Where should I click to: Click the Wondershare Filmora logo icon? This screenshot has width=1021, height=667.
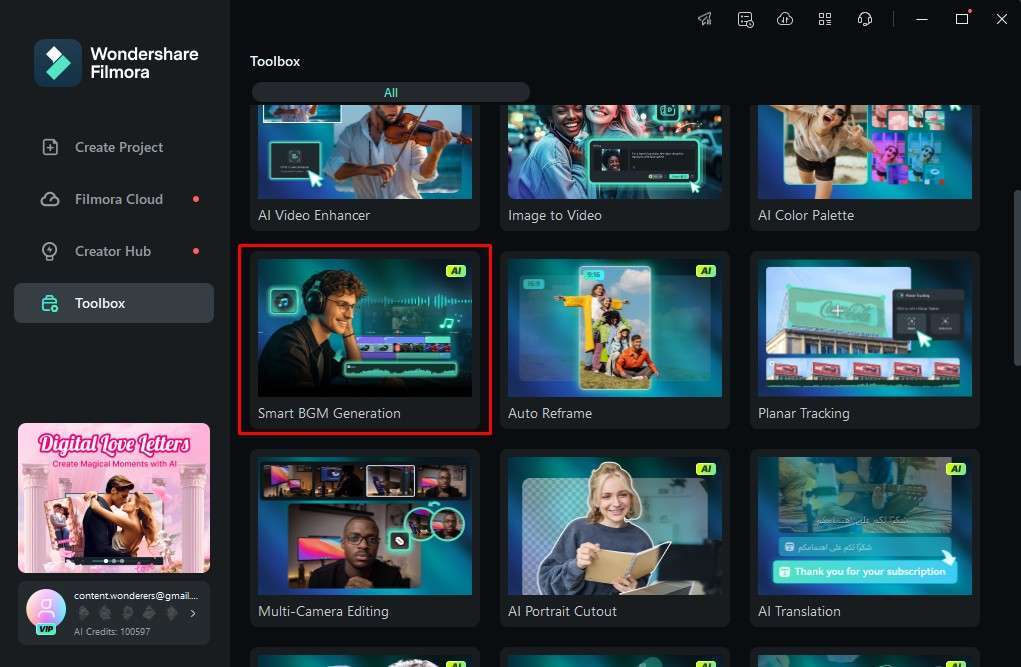point(58,63)
